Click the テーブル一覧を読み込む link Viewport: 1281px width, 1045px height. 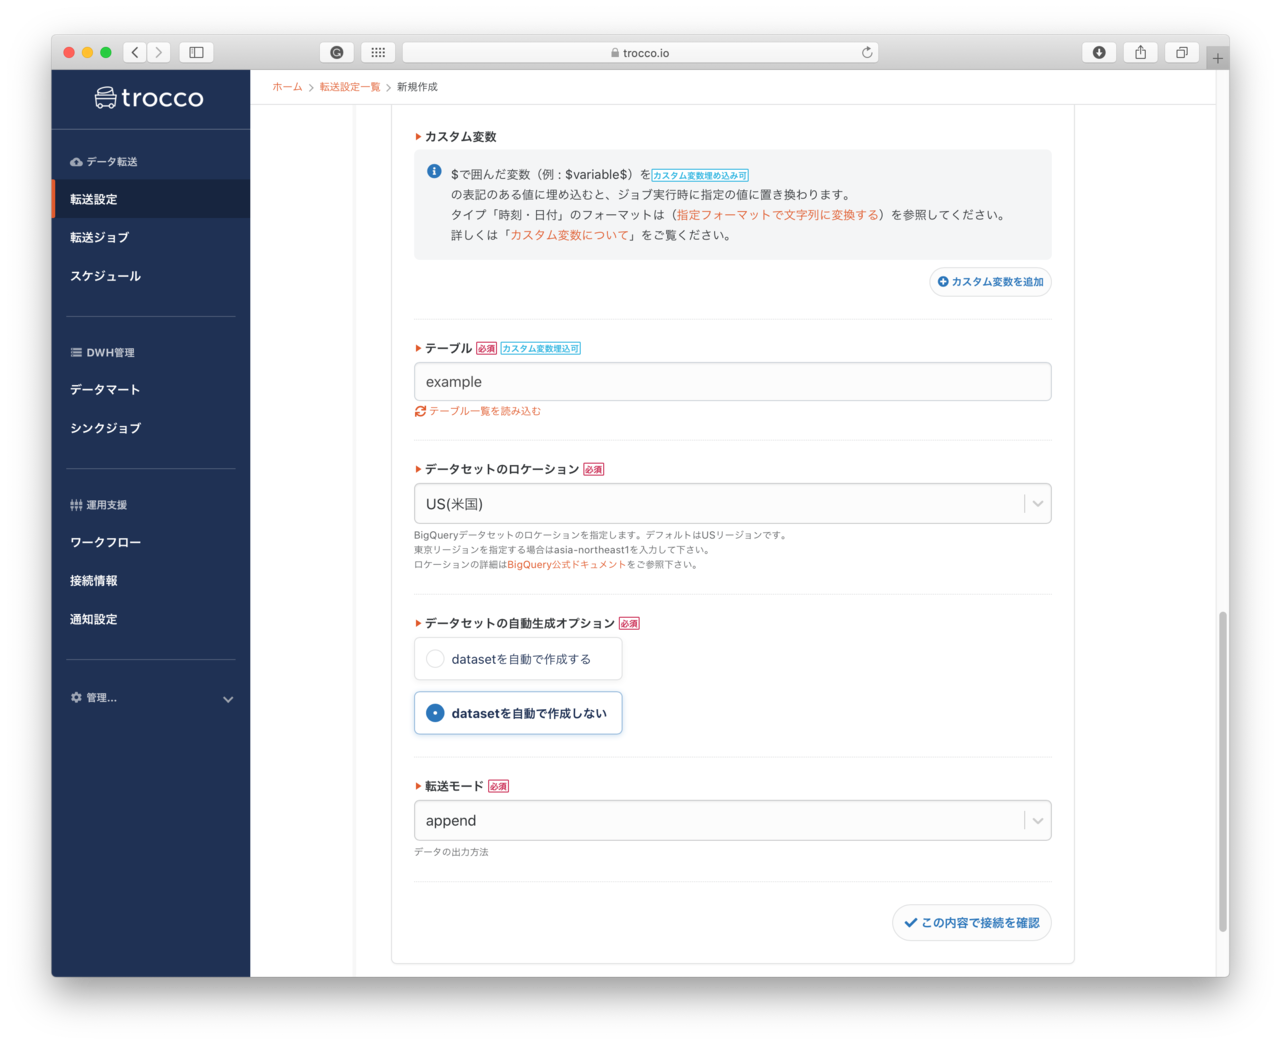478,411
